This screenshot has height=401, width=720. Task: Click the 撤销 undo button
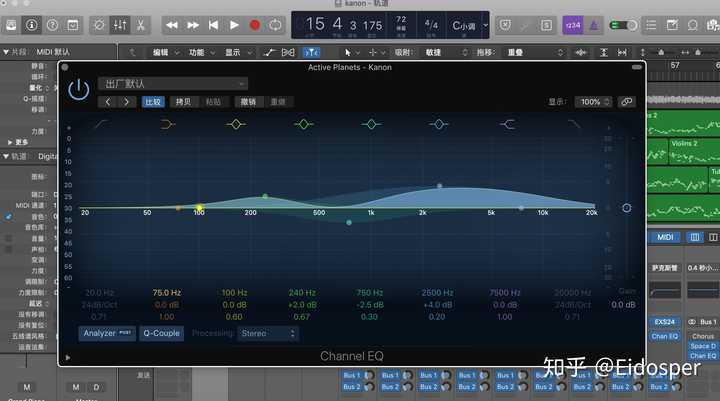tap(248, 102)
